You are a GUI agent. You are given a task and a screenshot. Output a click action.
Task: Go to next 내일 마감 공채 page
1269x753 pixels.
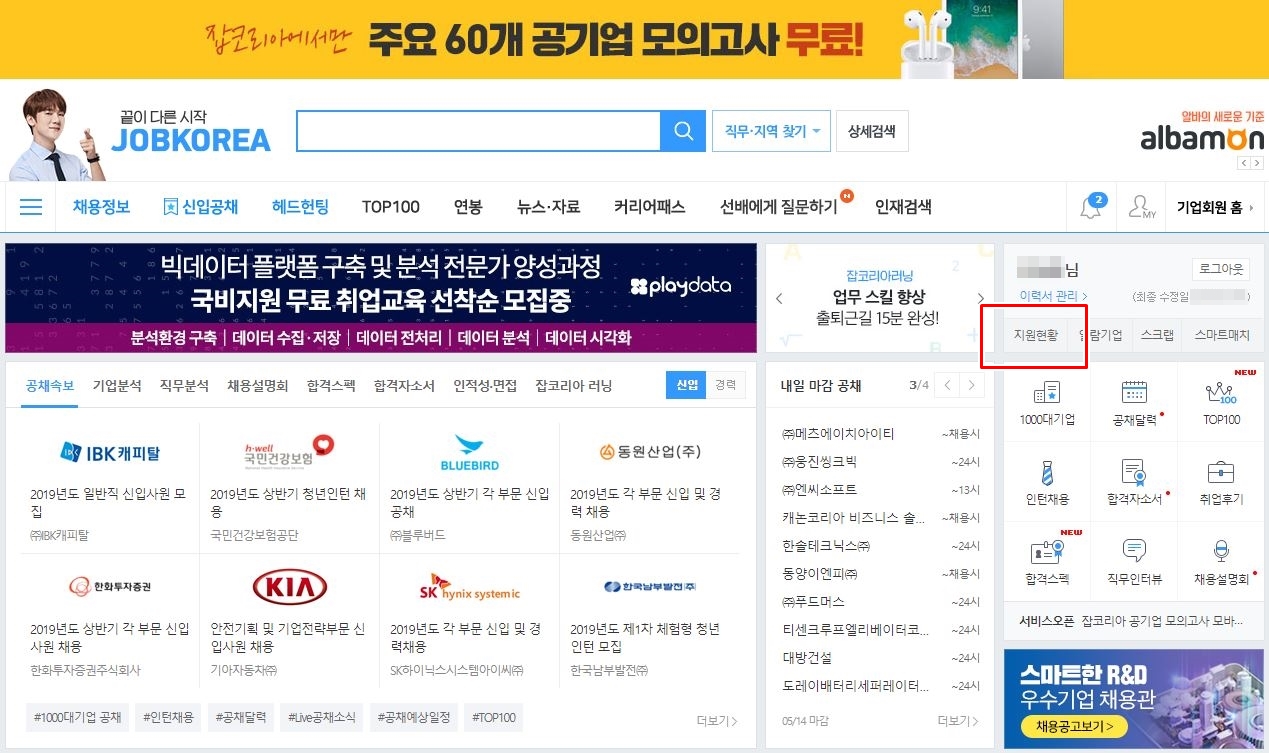coord(971,385)
